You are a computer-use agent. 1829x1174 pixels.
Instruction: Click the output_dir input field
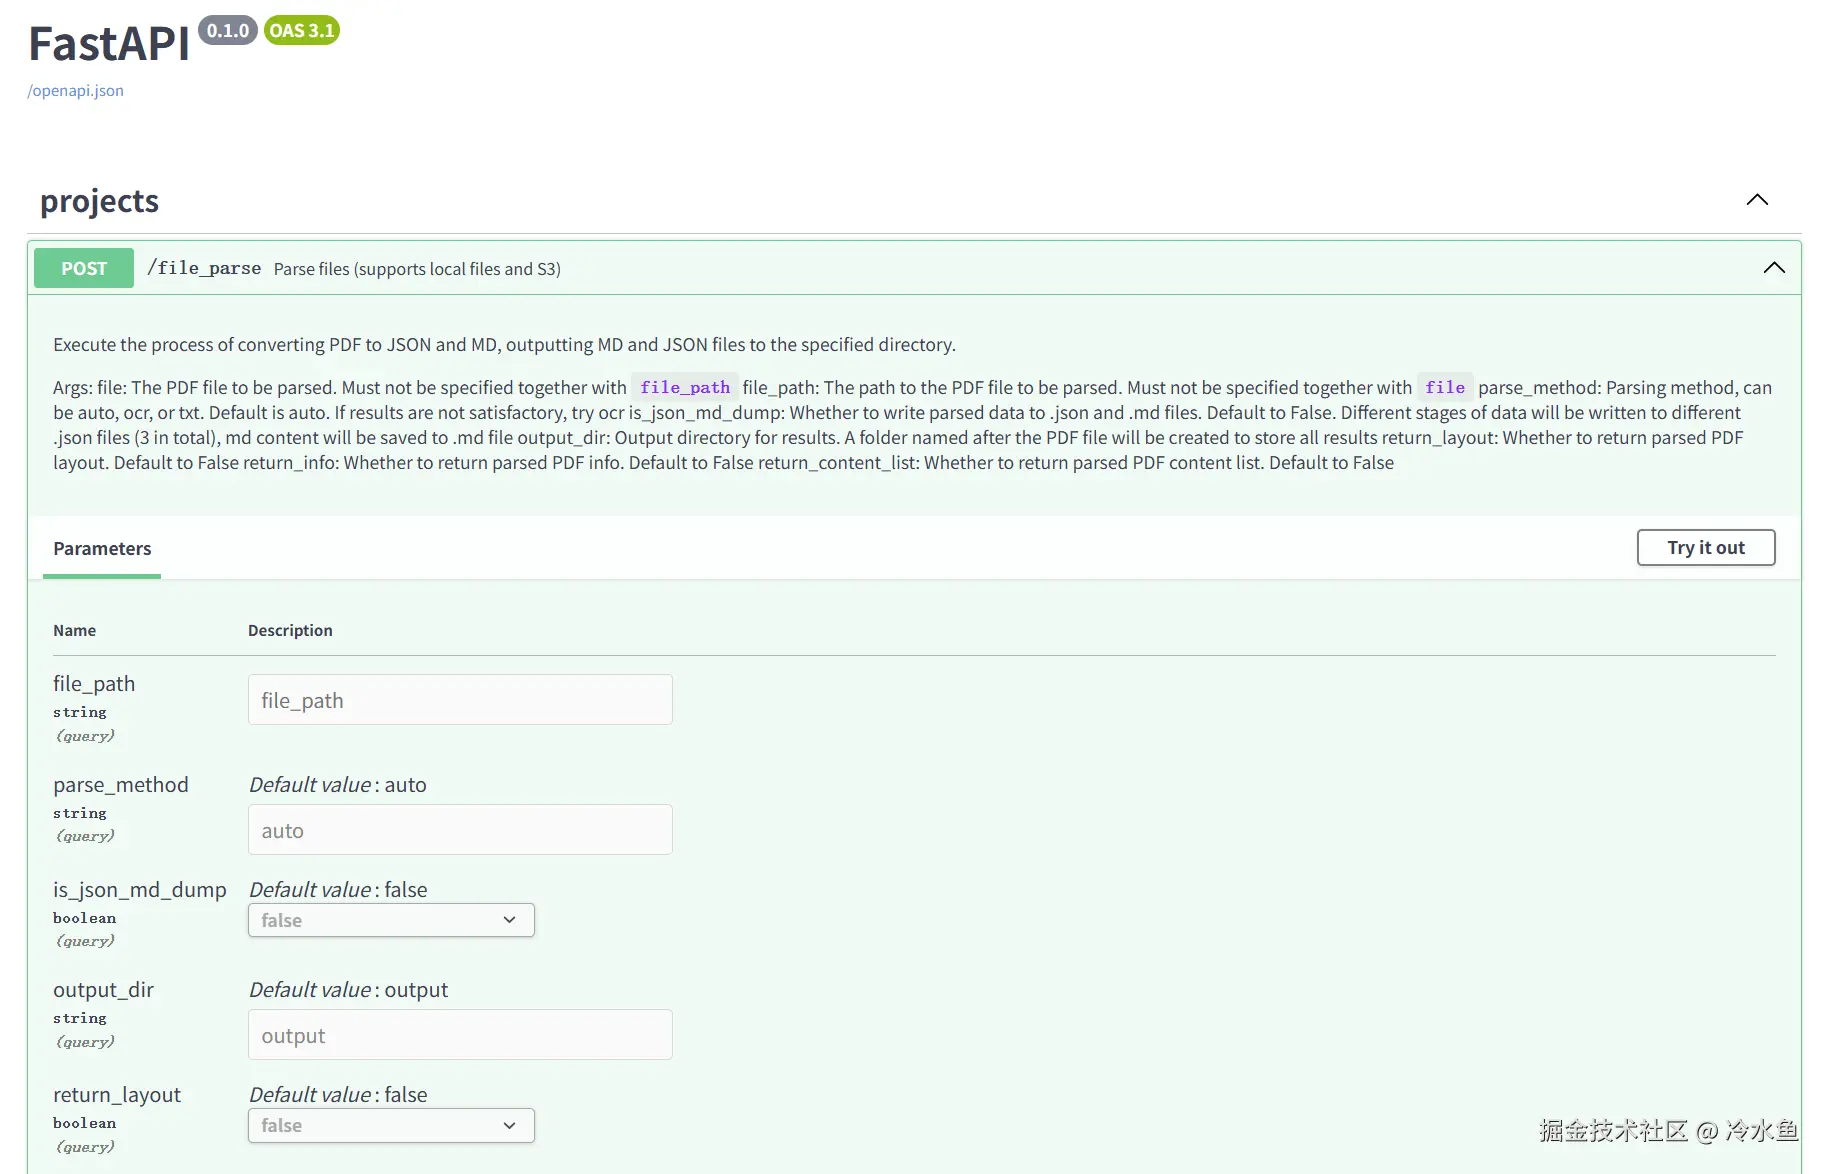(x=460, y=1035)
